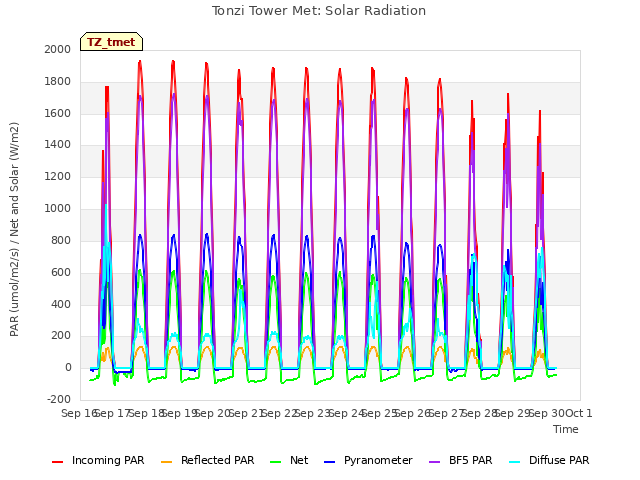Click the 1000 y-axis tick label
Viewport: 640px width, 480px height.
58,209
